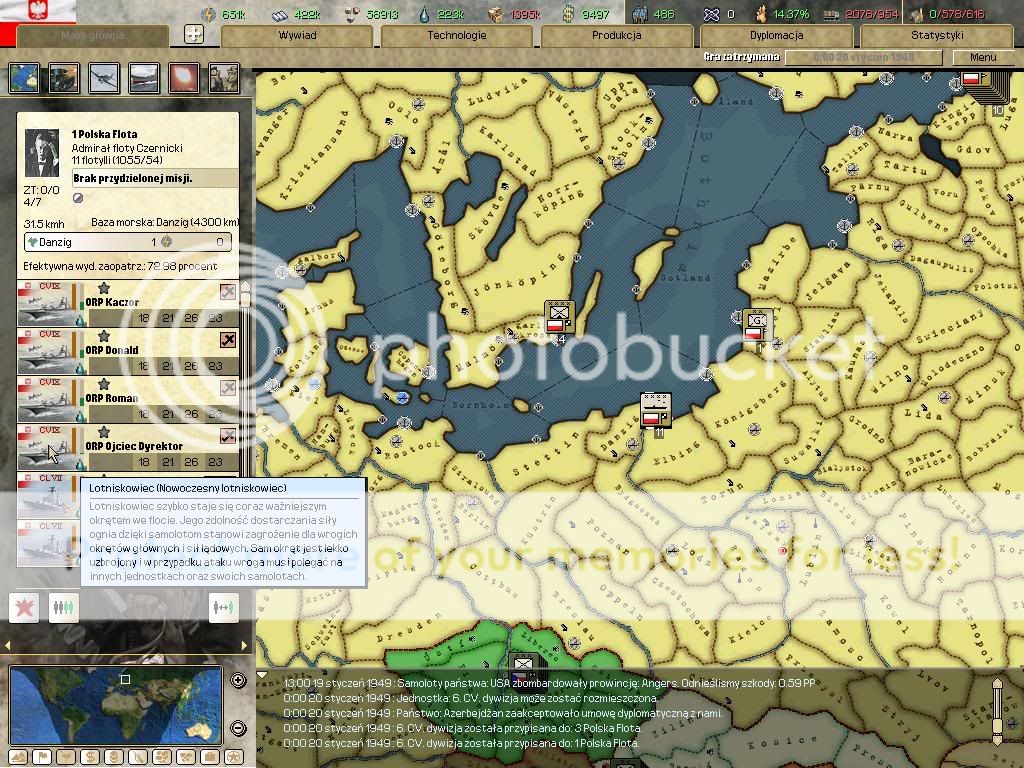The image size is (1024, 768).
Task: Click the warship filter icon in the unit bar
Action: click(x=143, y=78)
